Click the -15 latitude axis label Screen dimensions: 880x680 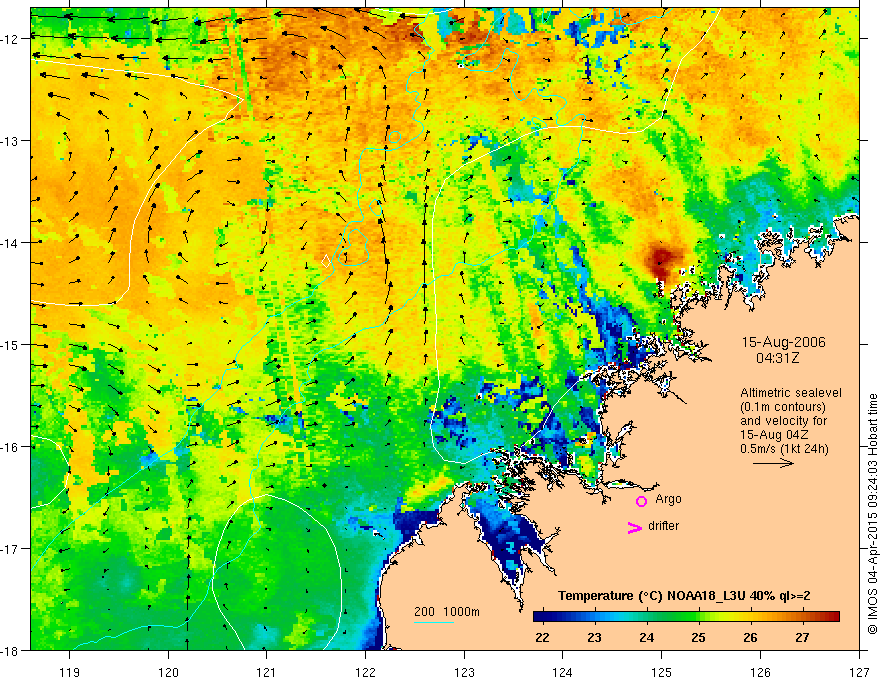pos(11,345)
